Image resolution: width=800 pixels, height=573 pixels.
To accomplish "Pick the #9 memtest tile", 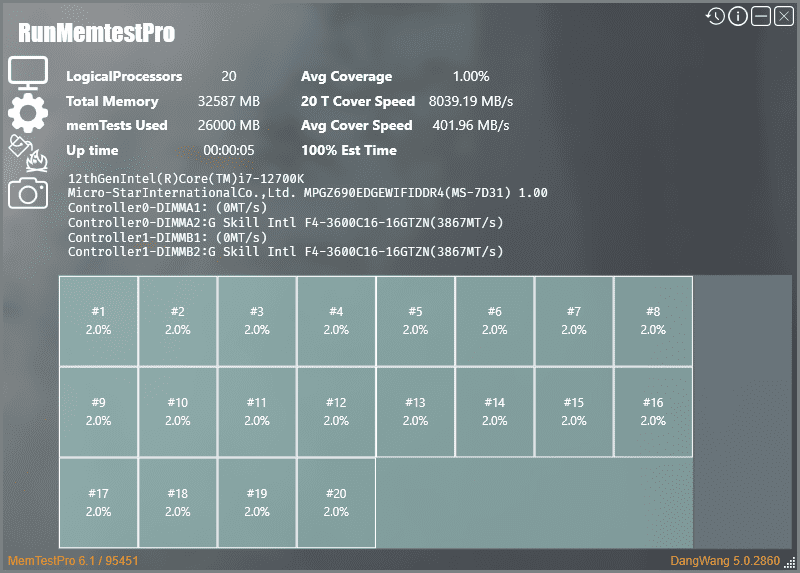I will click(x=98, y=412).
